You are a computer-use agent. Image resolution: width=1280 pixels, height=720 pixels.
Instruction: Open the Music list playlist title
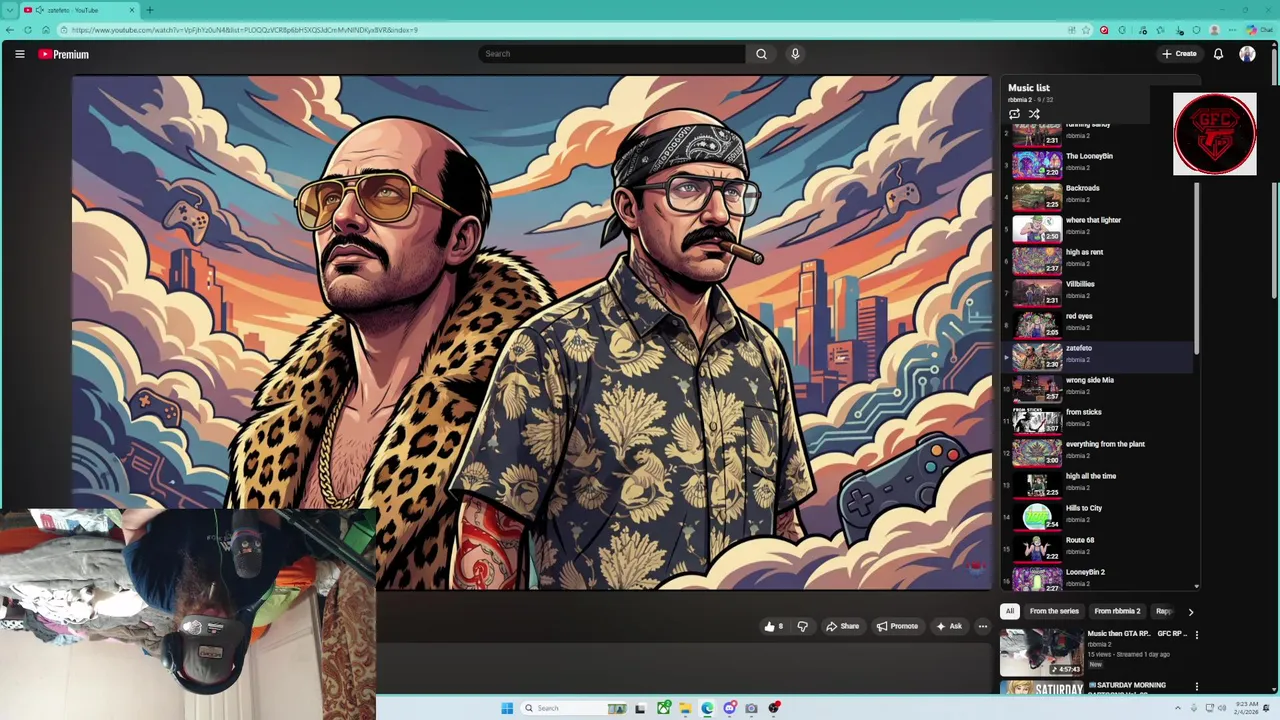click(1029, 88)
